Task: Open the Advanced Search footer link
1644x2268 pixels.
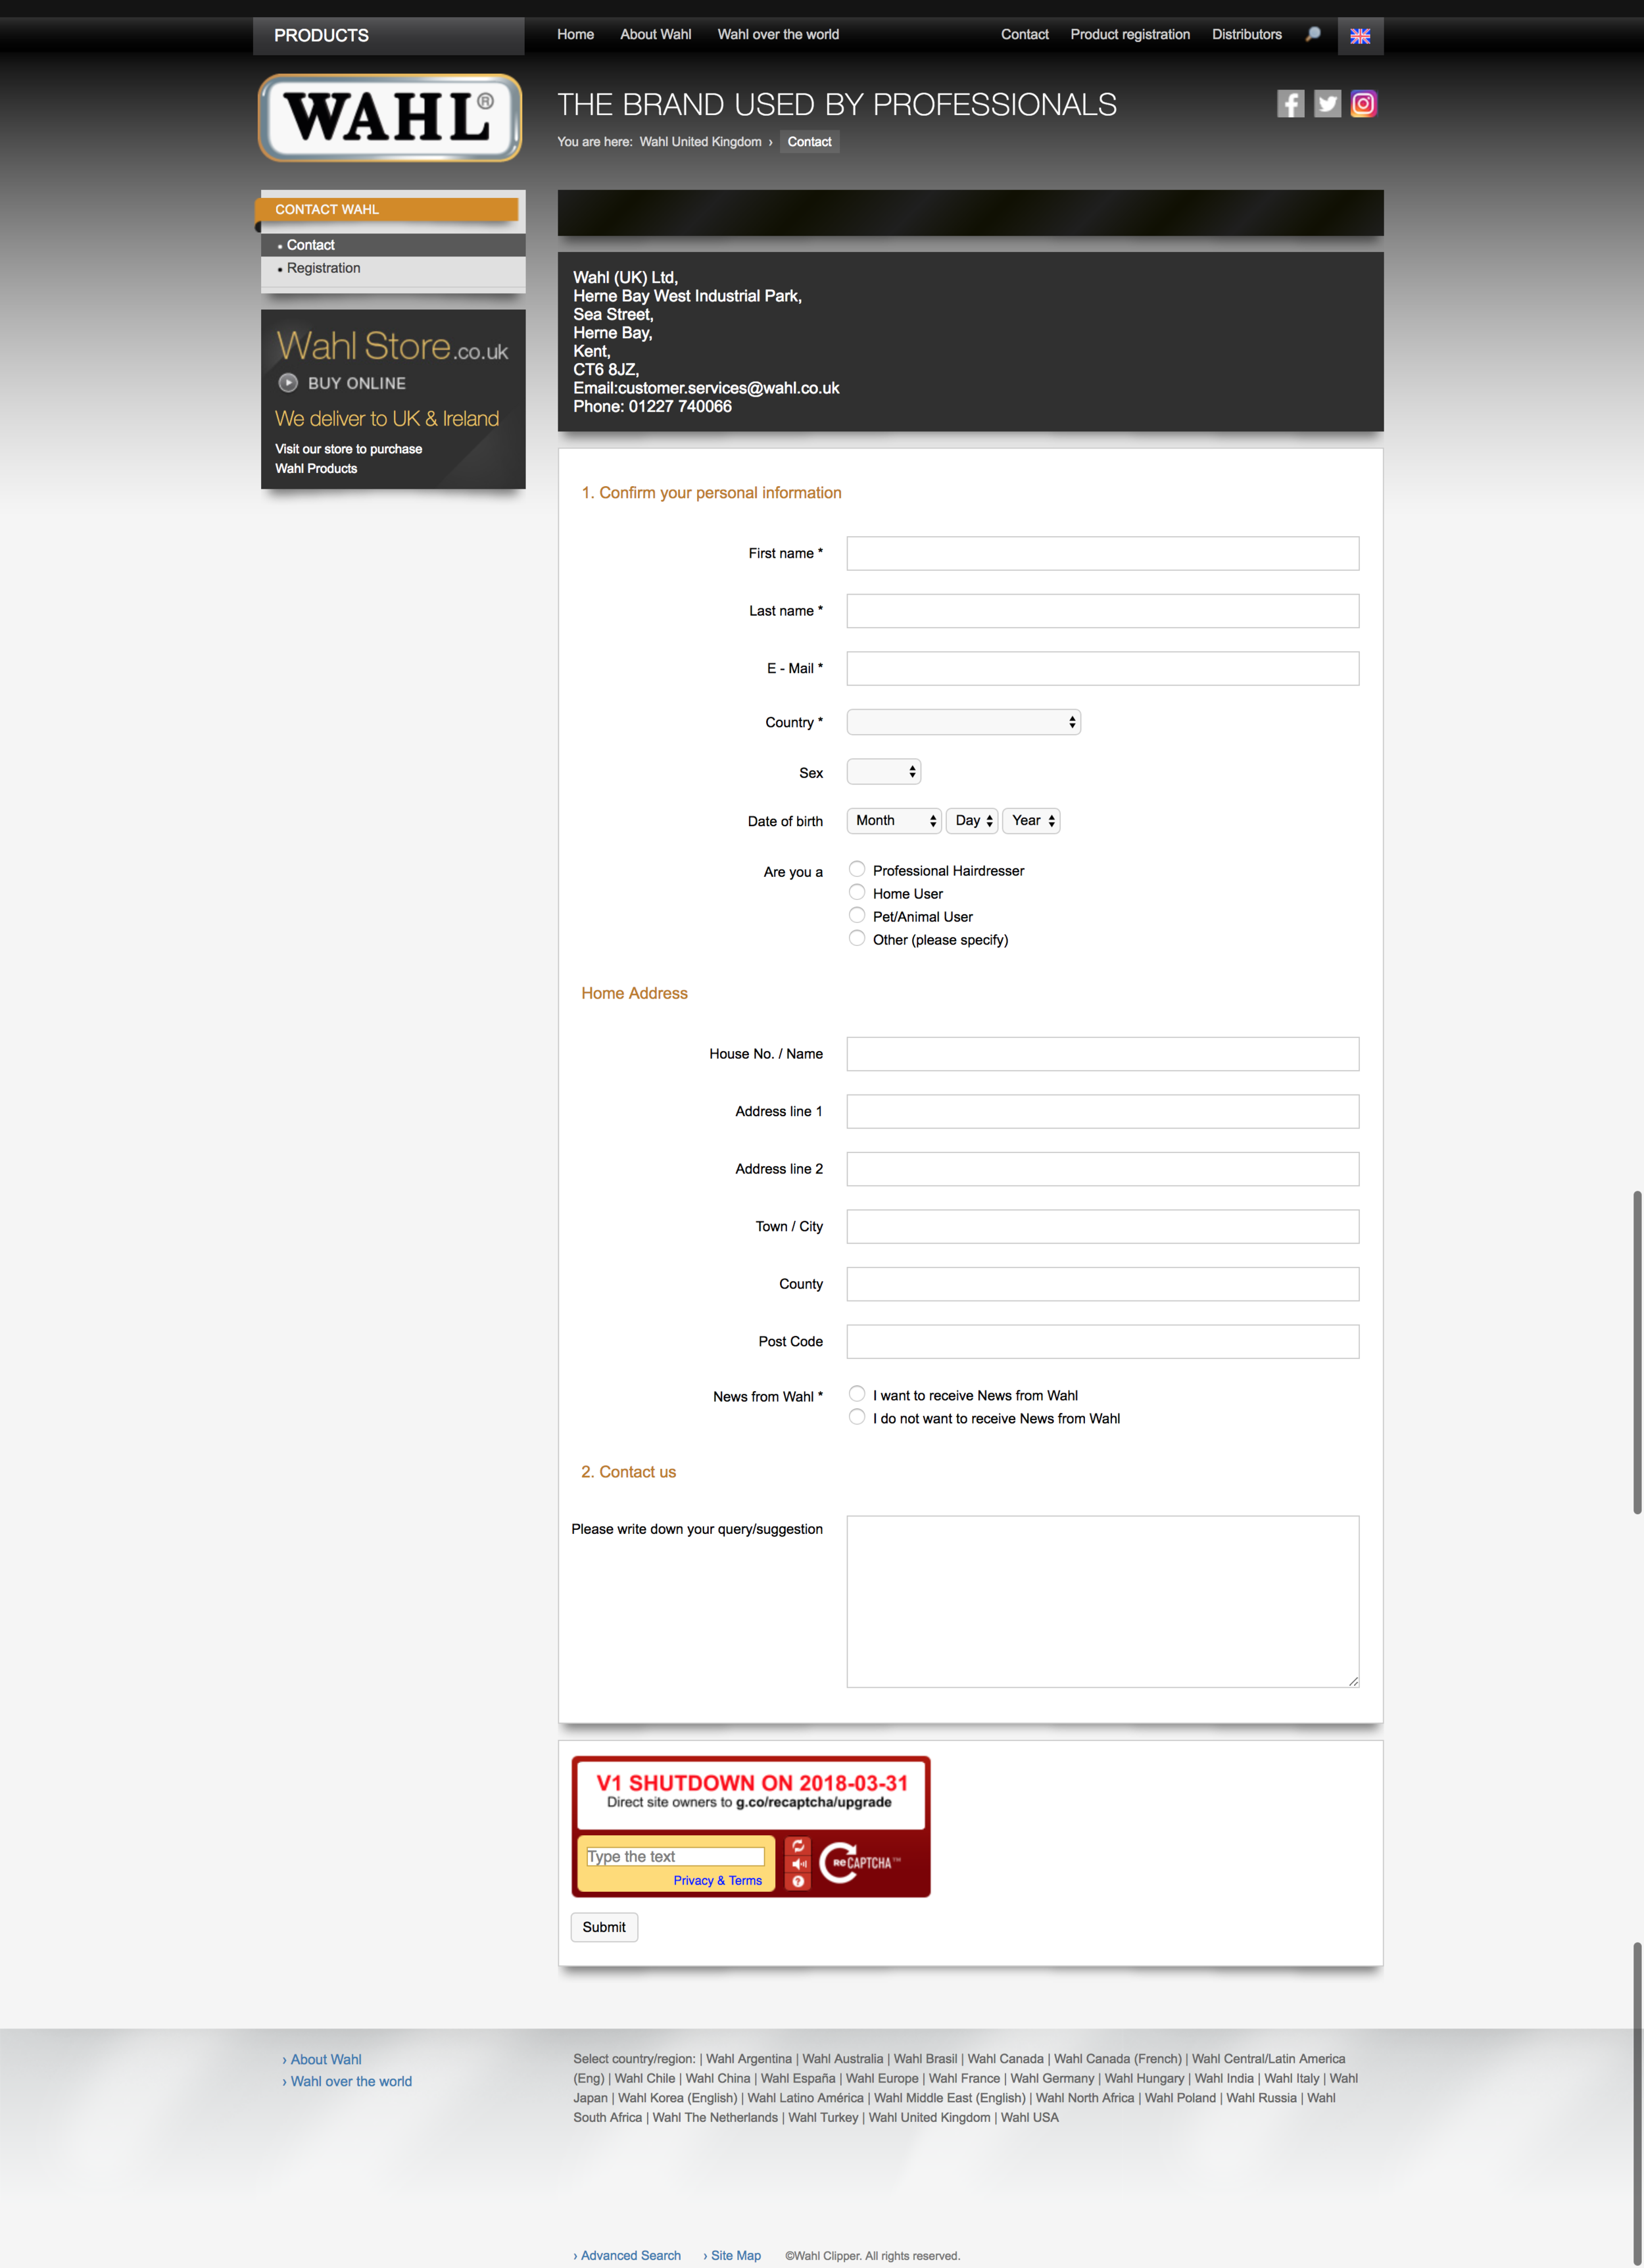Action: pyautogui.click(x=630, y=2255)
